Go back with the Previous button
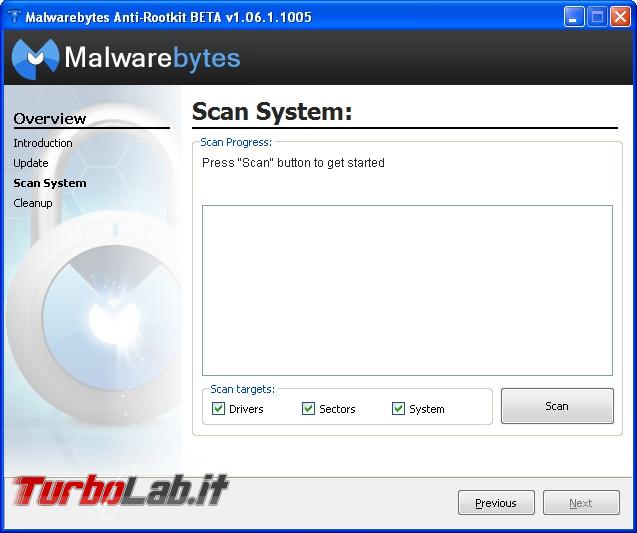637x533 pixels. [496, 503]
